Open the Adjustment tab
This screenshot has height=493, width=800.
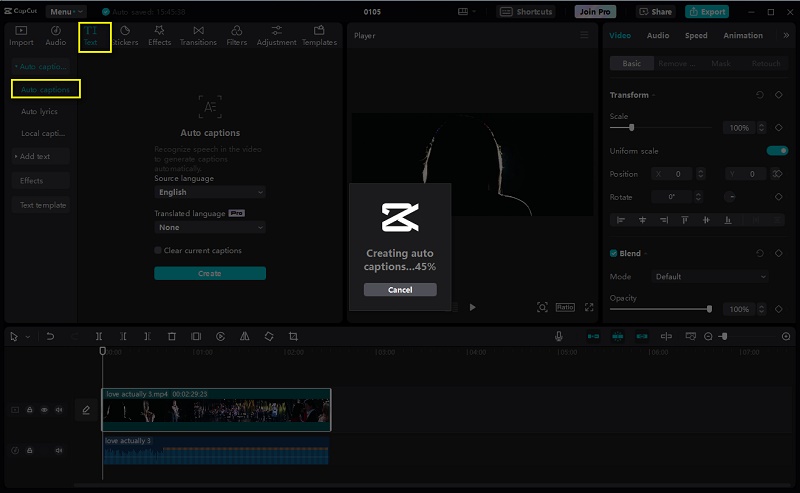coord(276,36)
